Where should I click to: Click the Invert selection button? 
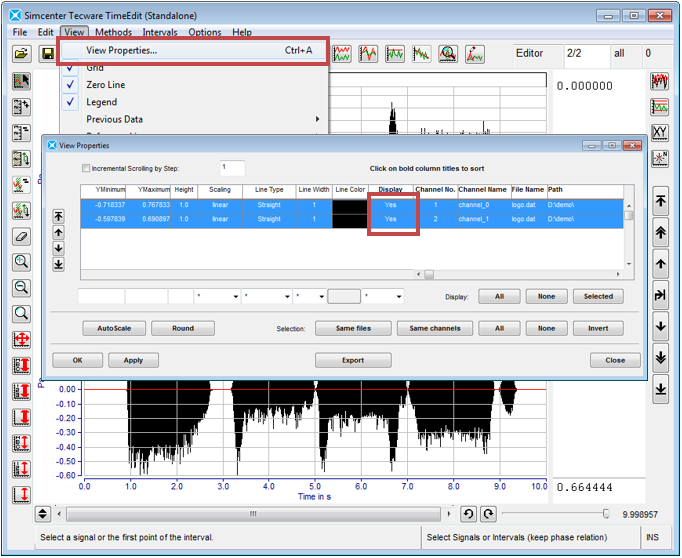click(x=598, y=328)
